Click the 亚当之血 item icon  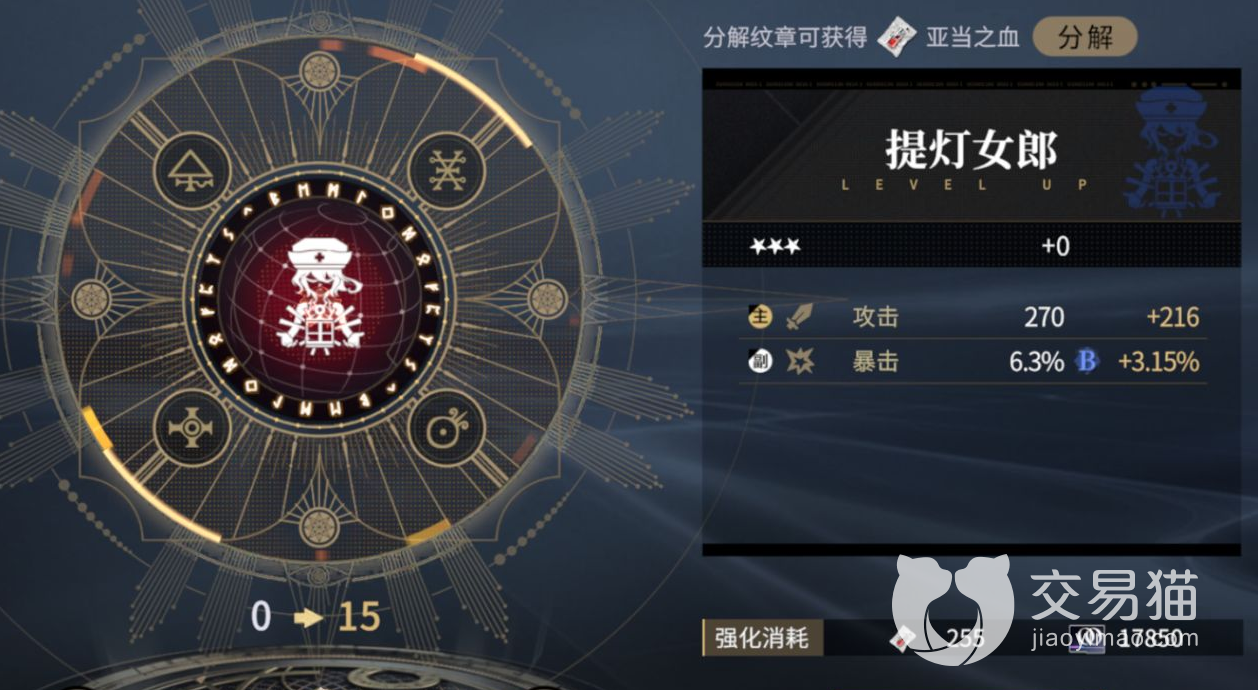coord(896,38)
